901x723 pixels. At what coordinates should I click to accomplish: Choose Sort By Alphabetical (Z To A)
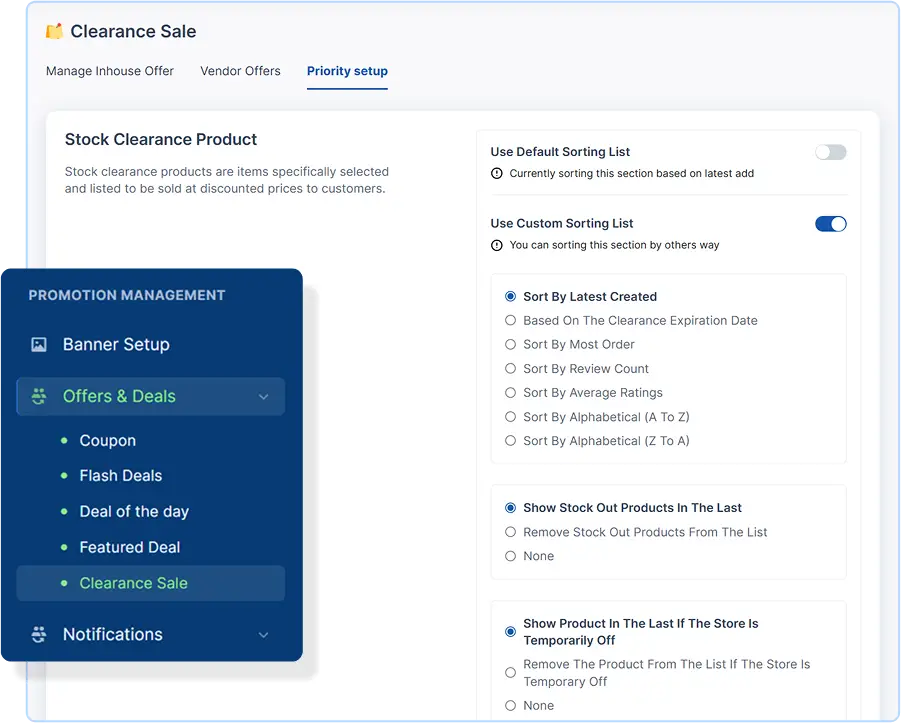pyautogui.click(x=510, y=441)
